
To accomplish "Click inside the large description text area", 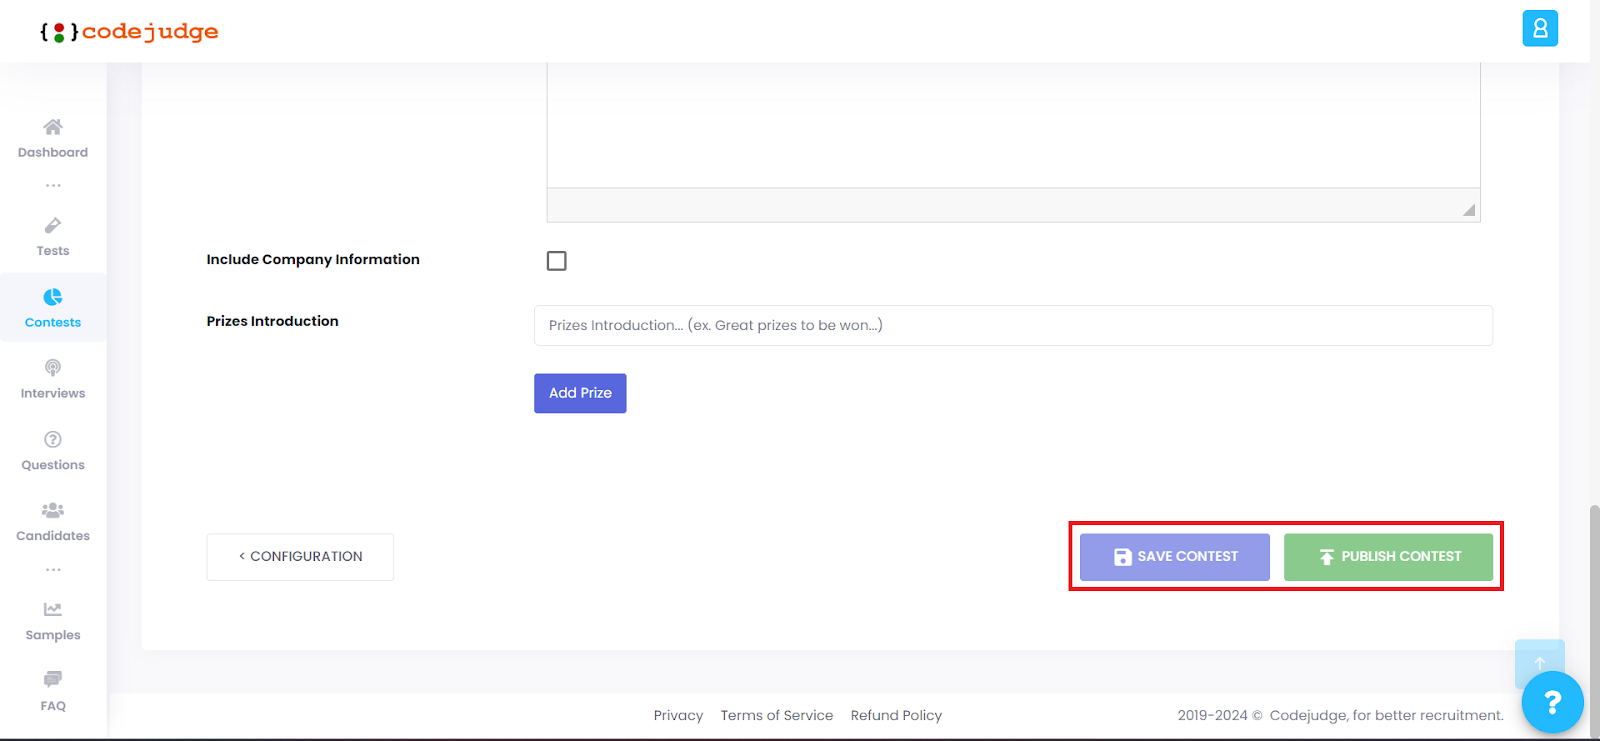I will point(1013,125).
